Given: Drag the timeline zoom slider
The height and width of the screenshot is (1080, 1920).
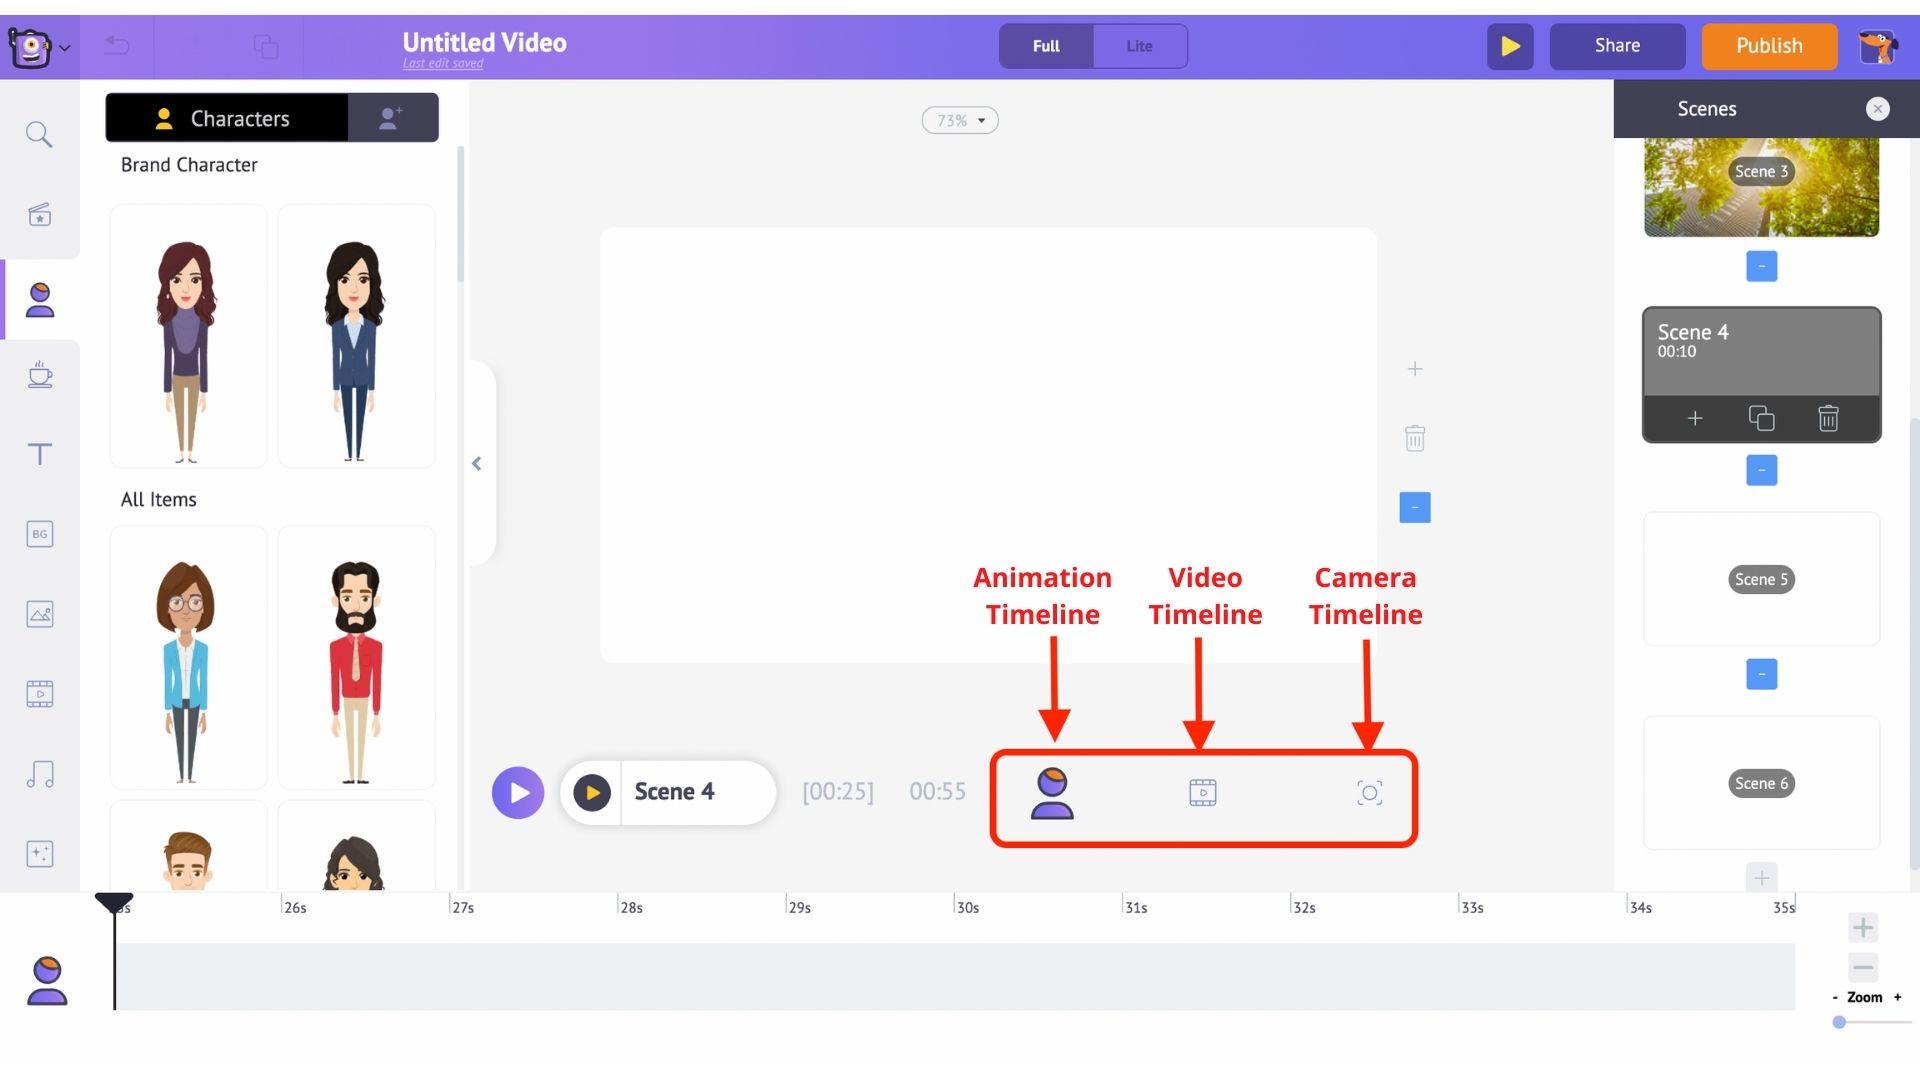Looking at the screenshot, I should pos(1840,1022).
